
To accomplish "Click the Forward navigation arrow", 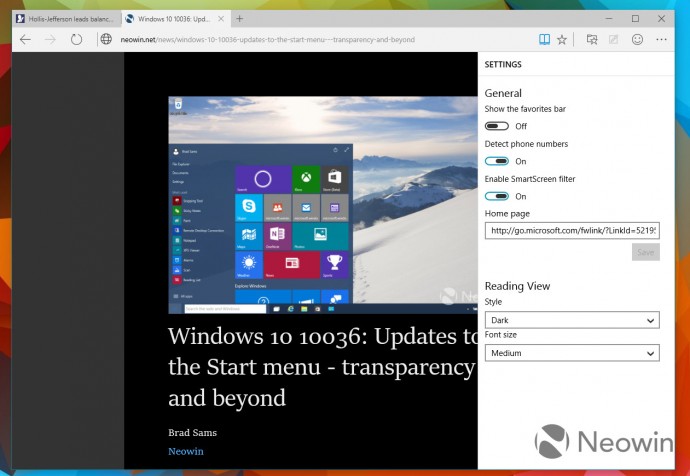I will click(x=50, y=39).
